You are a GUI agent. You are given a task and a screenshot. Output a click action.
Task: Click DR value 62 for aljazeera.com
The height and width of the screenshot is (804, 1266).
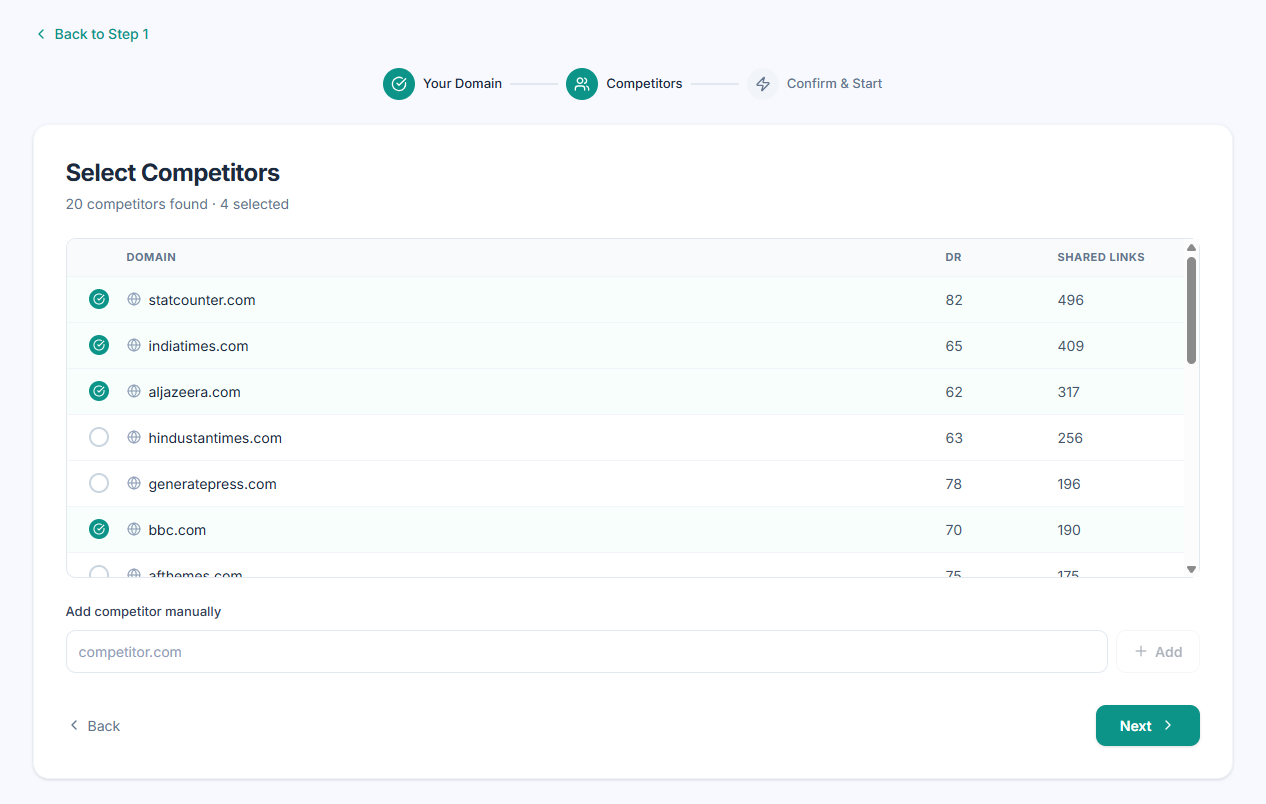pos(954,392)
